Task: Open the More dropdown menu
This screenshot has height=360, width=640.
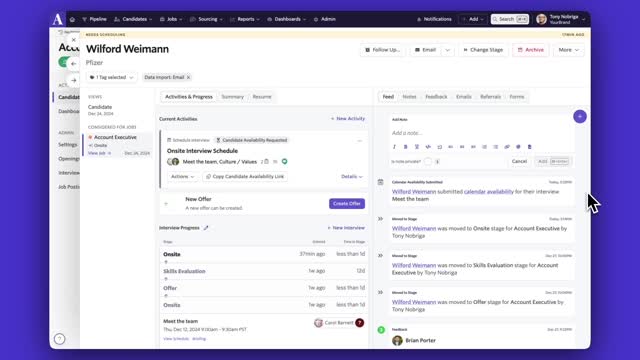Action: point(569,50)
